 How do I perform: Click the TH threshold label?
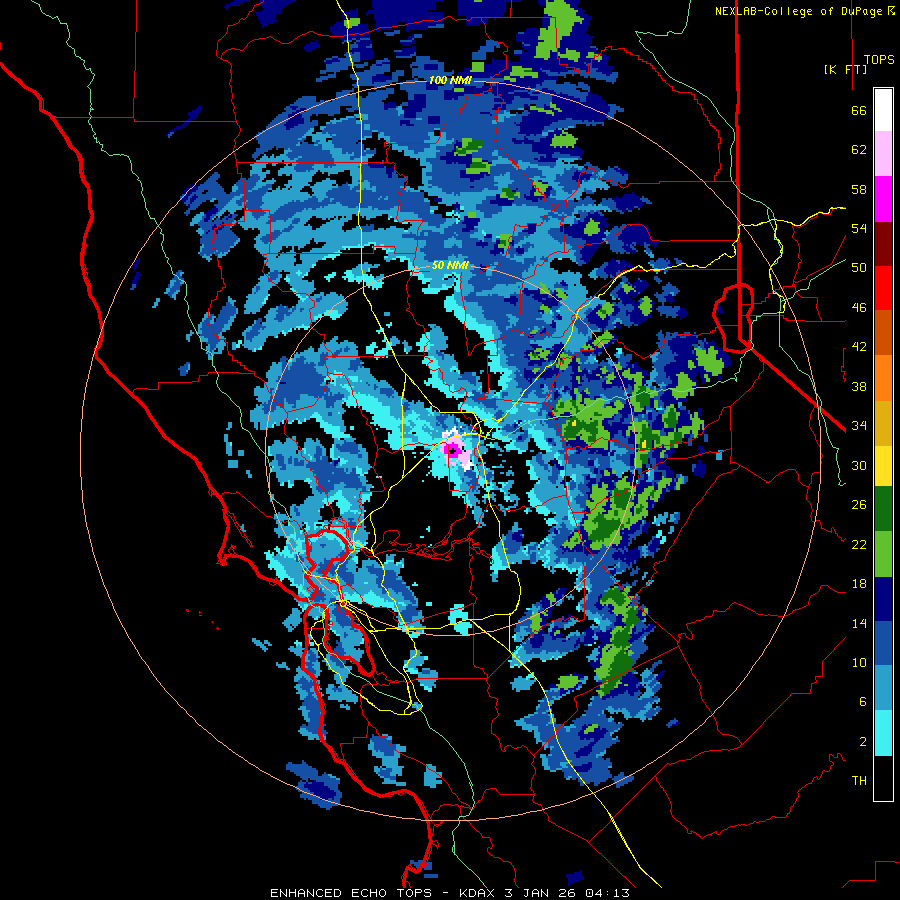click(859, 781)
